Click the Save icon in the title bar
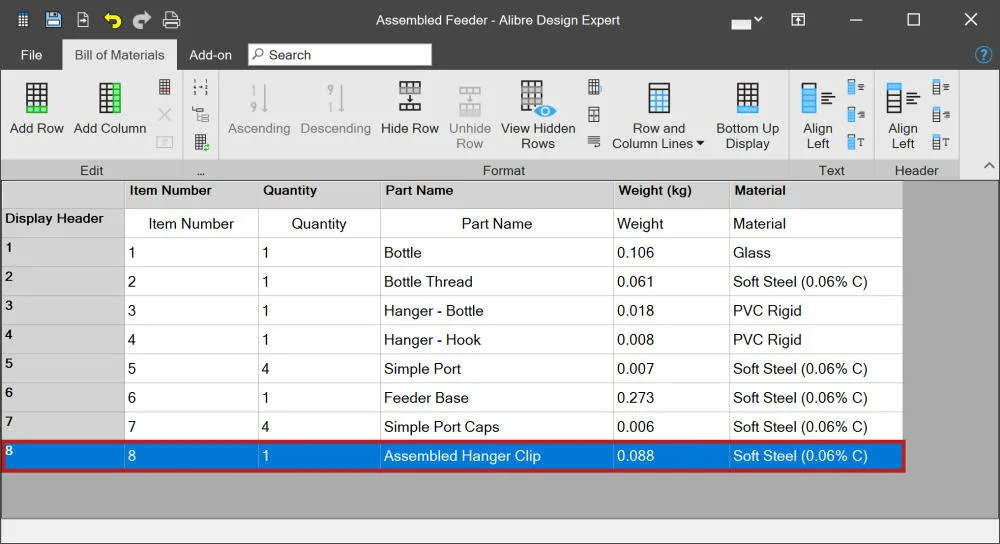Screen dimensions: 1000x544 point(54,20)
